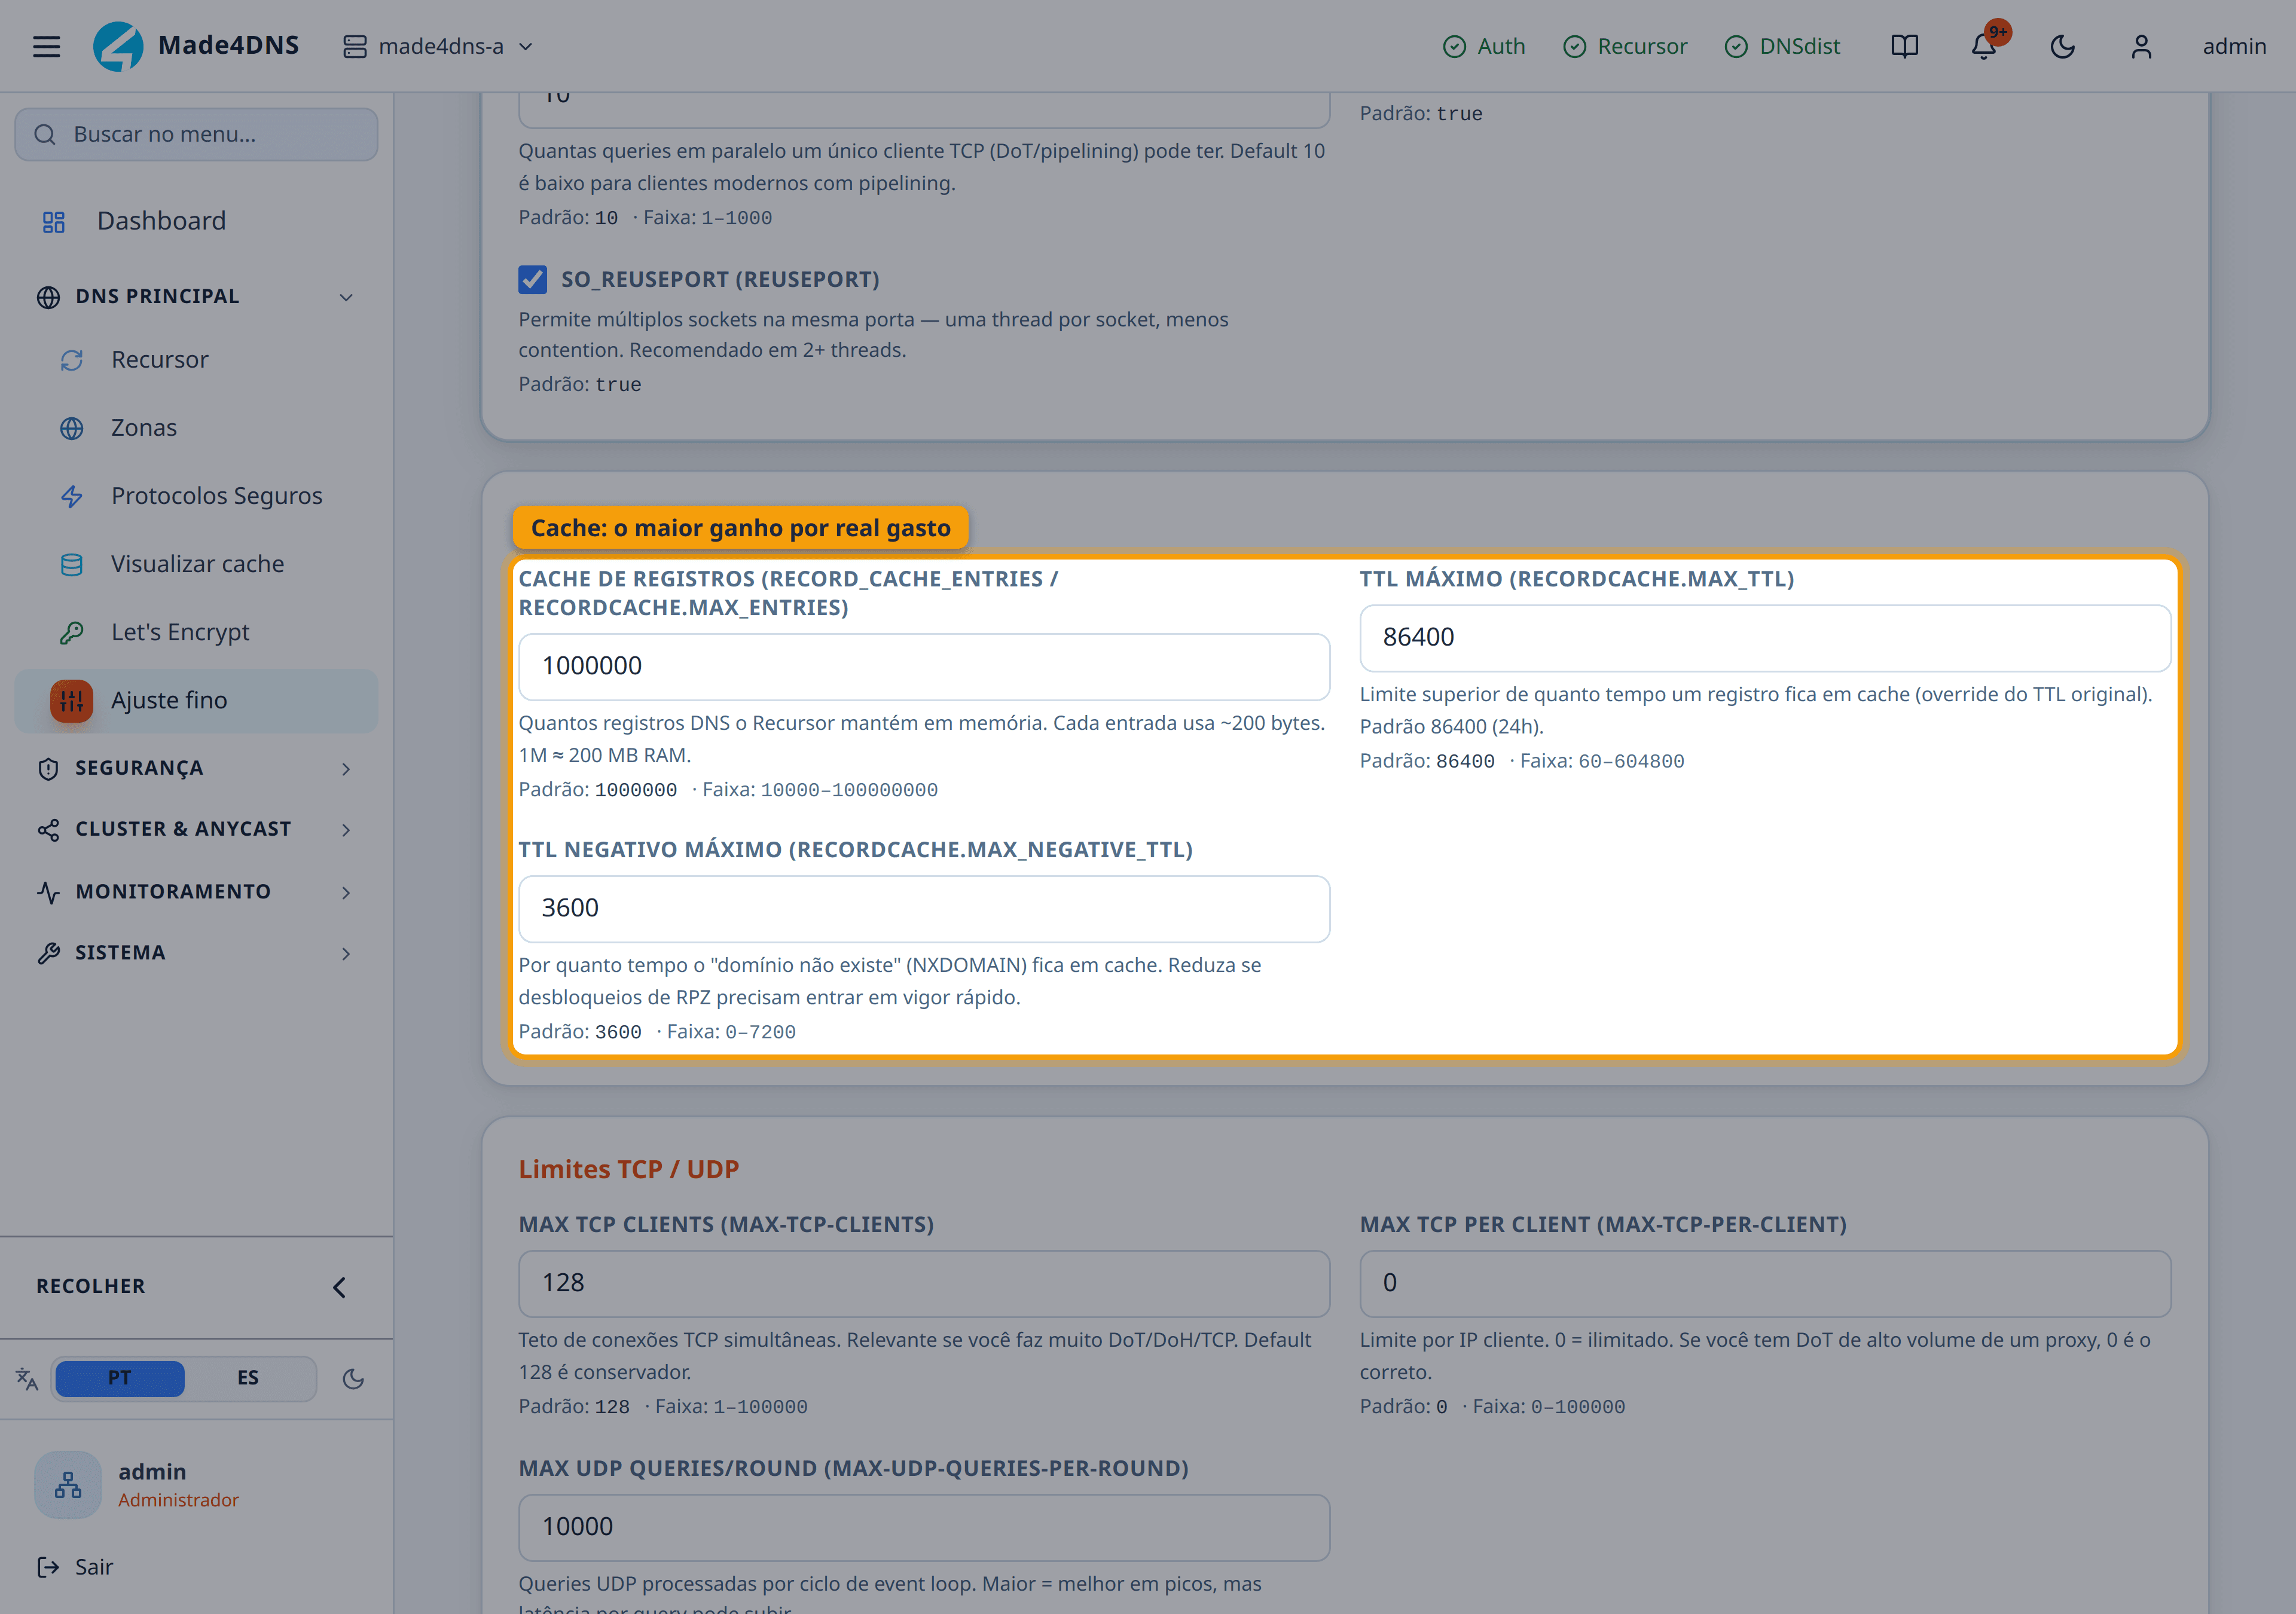Switch language to PT
This screenshot has width=2296, height=1614.
[120, 1378]
